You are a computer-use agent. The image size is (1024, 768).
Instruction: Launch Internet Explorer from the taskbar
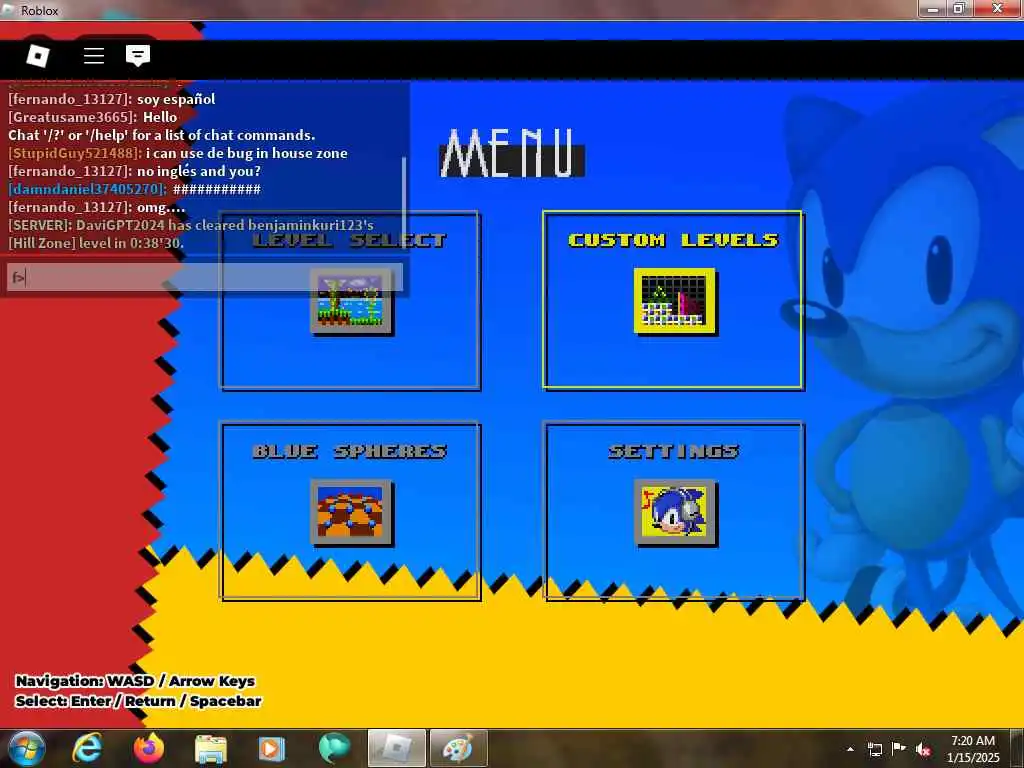(87, 748)
